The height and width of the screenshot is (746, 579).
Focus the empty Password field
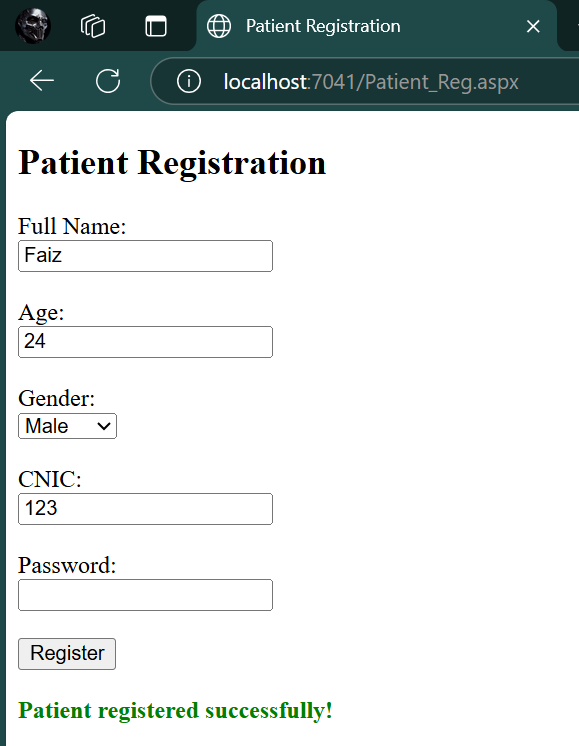(x=145, y=595)
